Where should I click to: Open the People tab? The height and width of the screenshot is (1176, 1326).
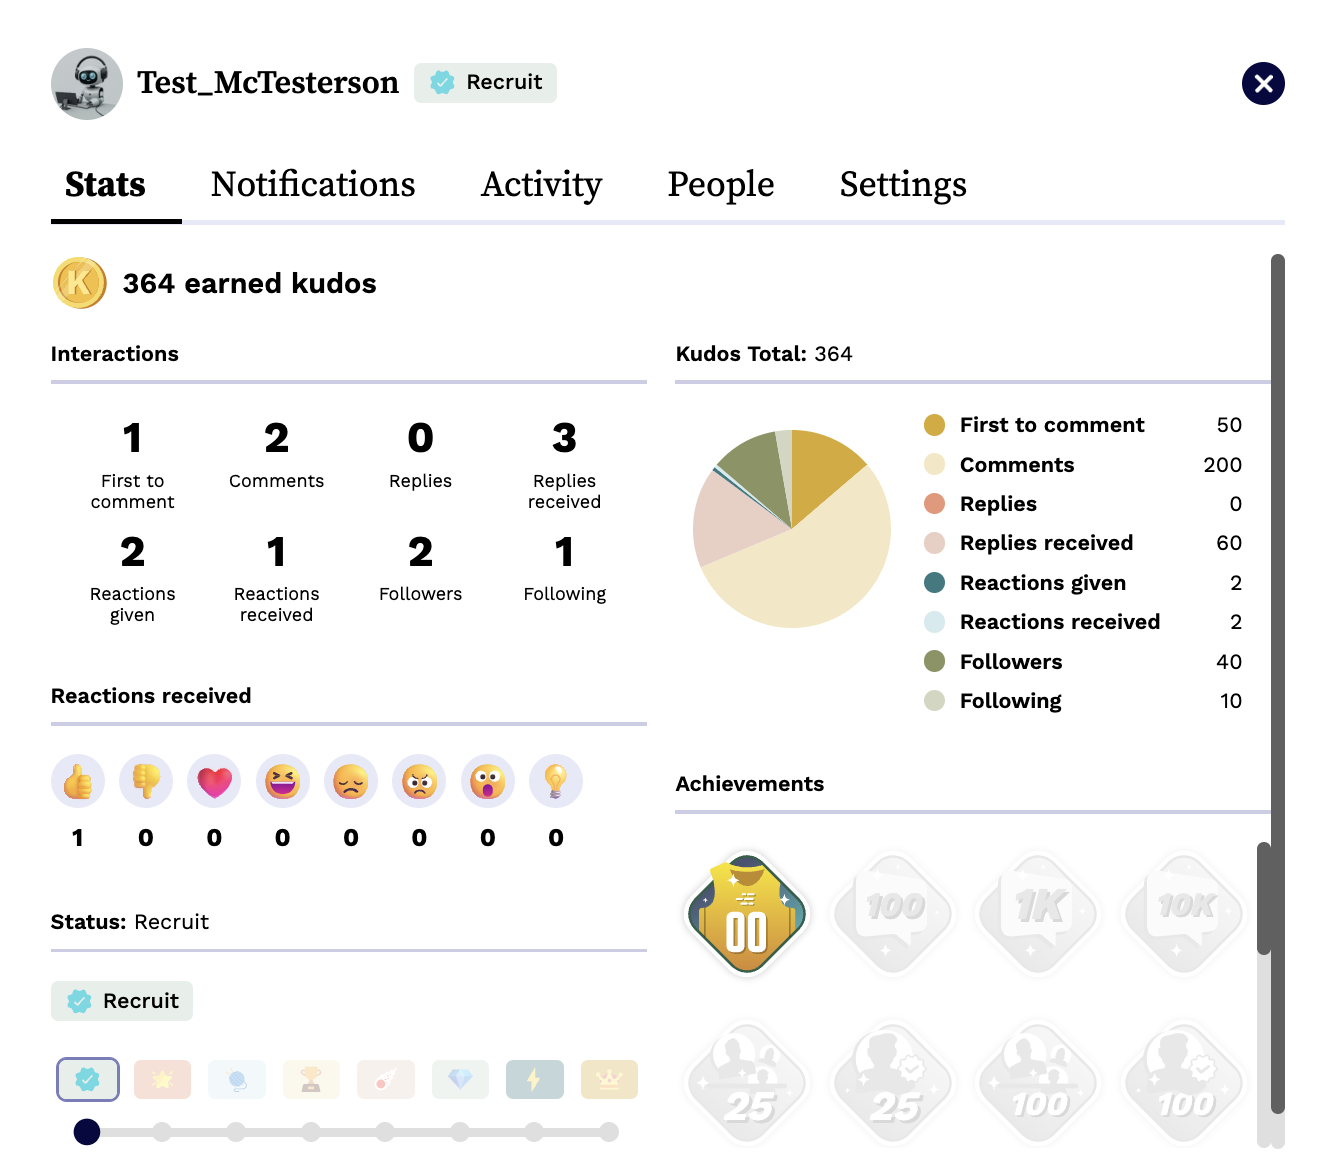pyautogui.click(x=720, y=185)
